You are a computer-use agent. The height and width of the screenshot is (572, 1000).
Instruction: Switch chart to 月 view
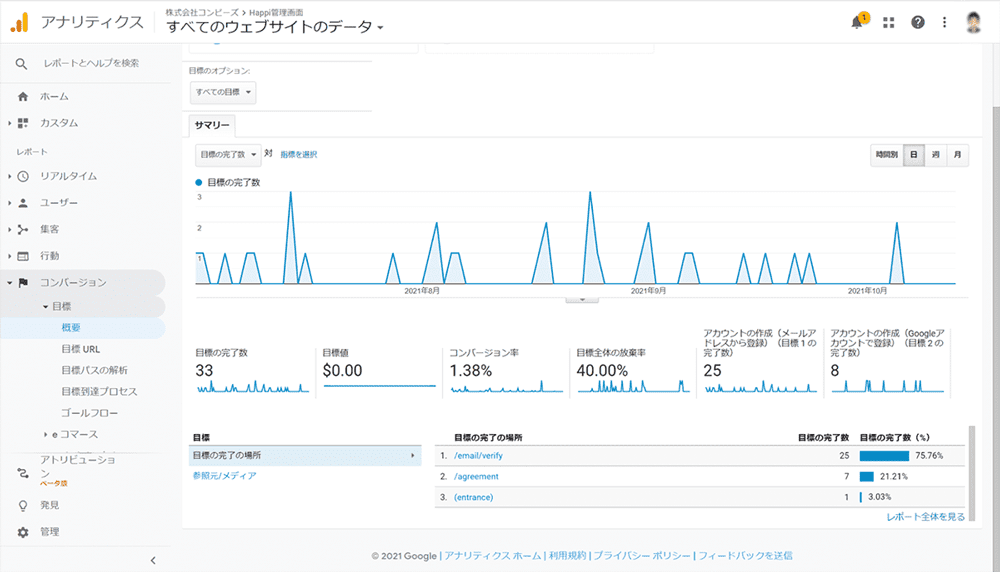click(957, 155)
